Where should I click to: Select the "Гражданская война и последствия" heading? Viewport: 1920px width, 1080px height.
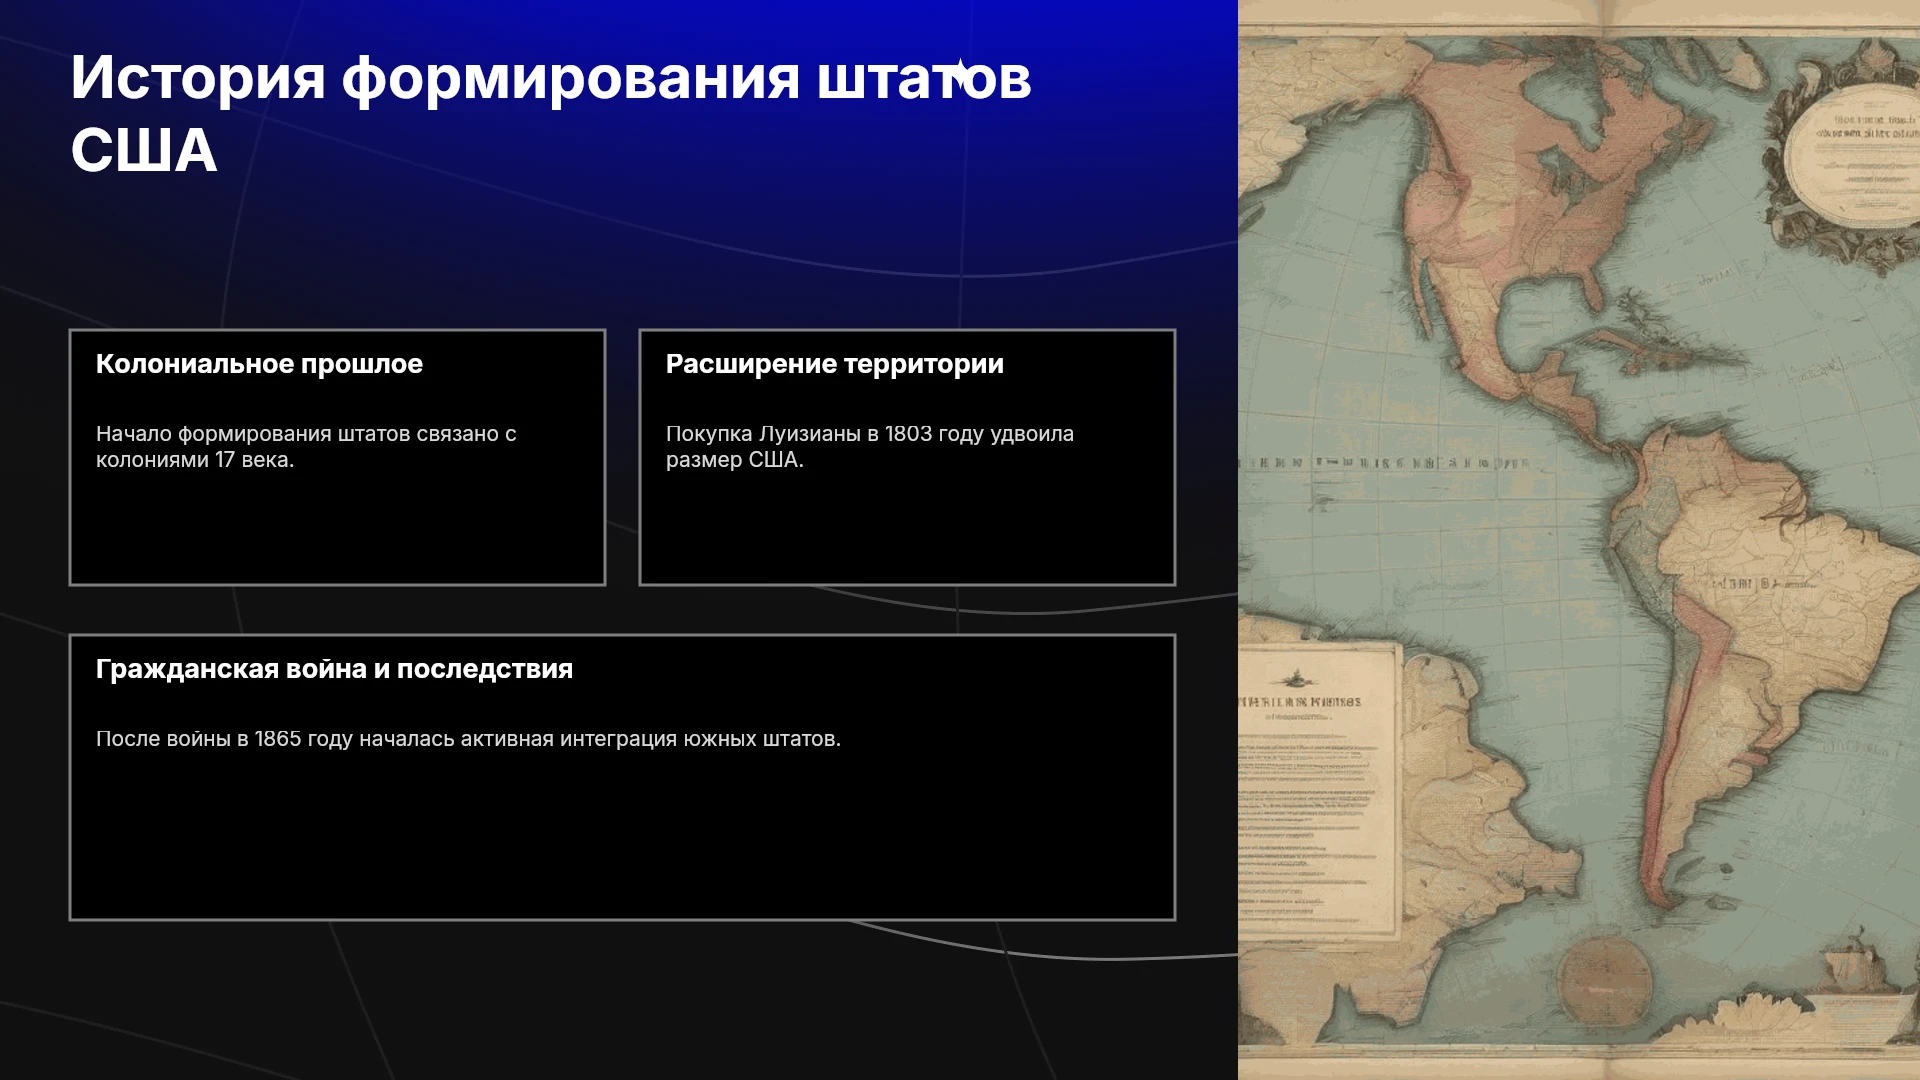coord(334,669)
